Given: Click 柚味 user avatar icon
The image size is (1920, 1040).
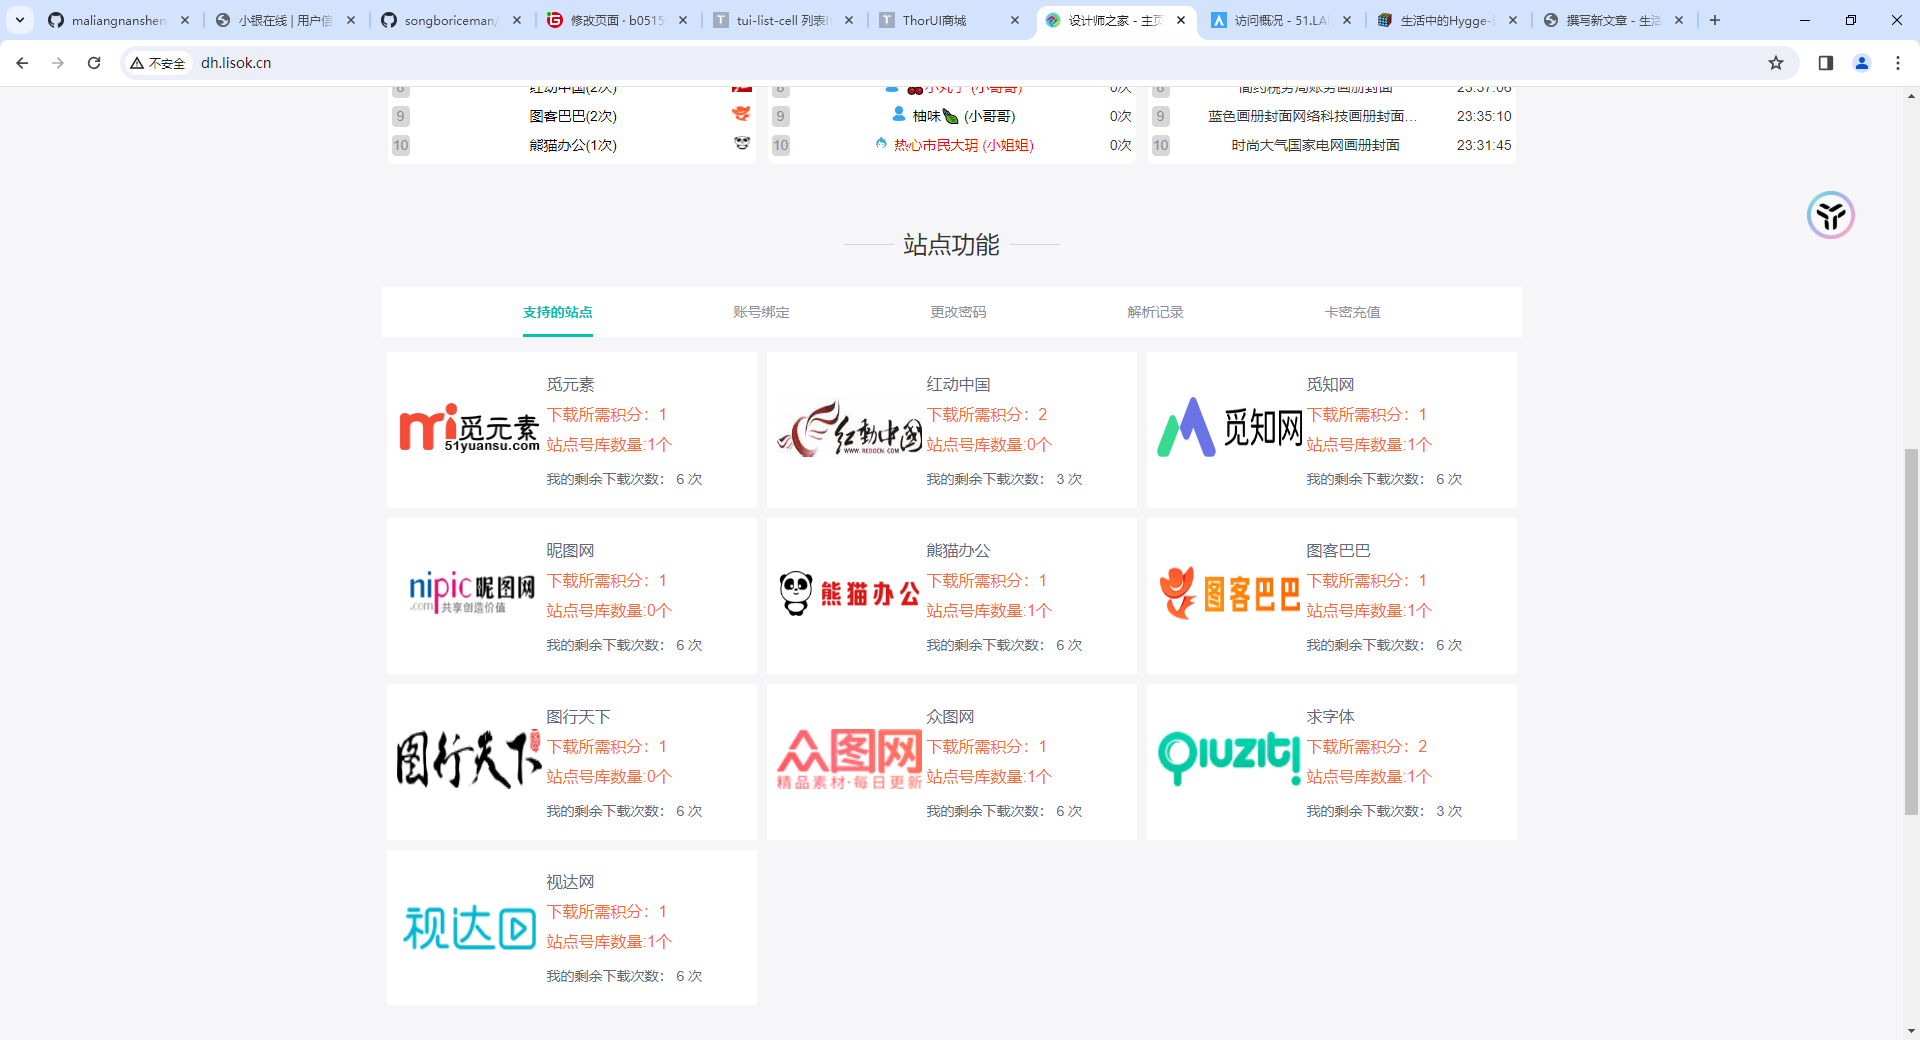Looking at the screenshot, I should pyautogui.click(x=899, y=114).
